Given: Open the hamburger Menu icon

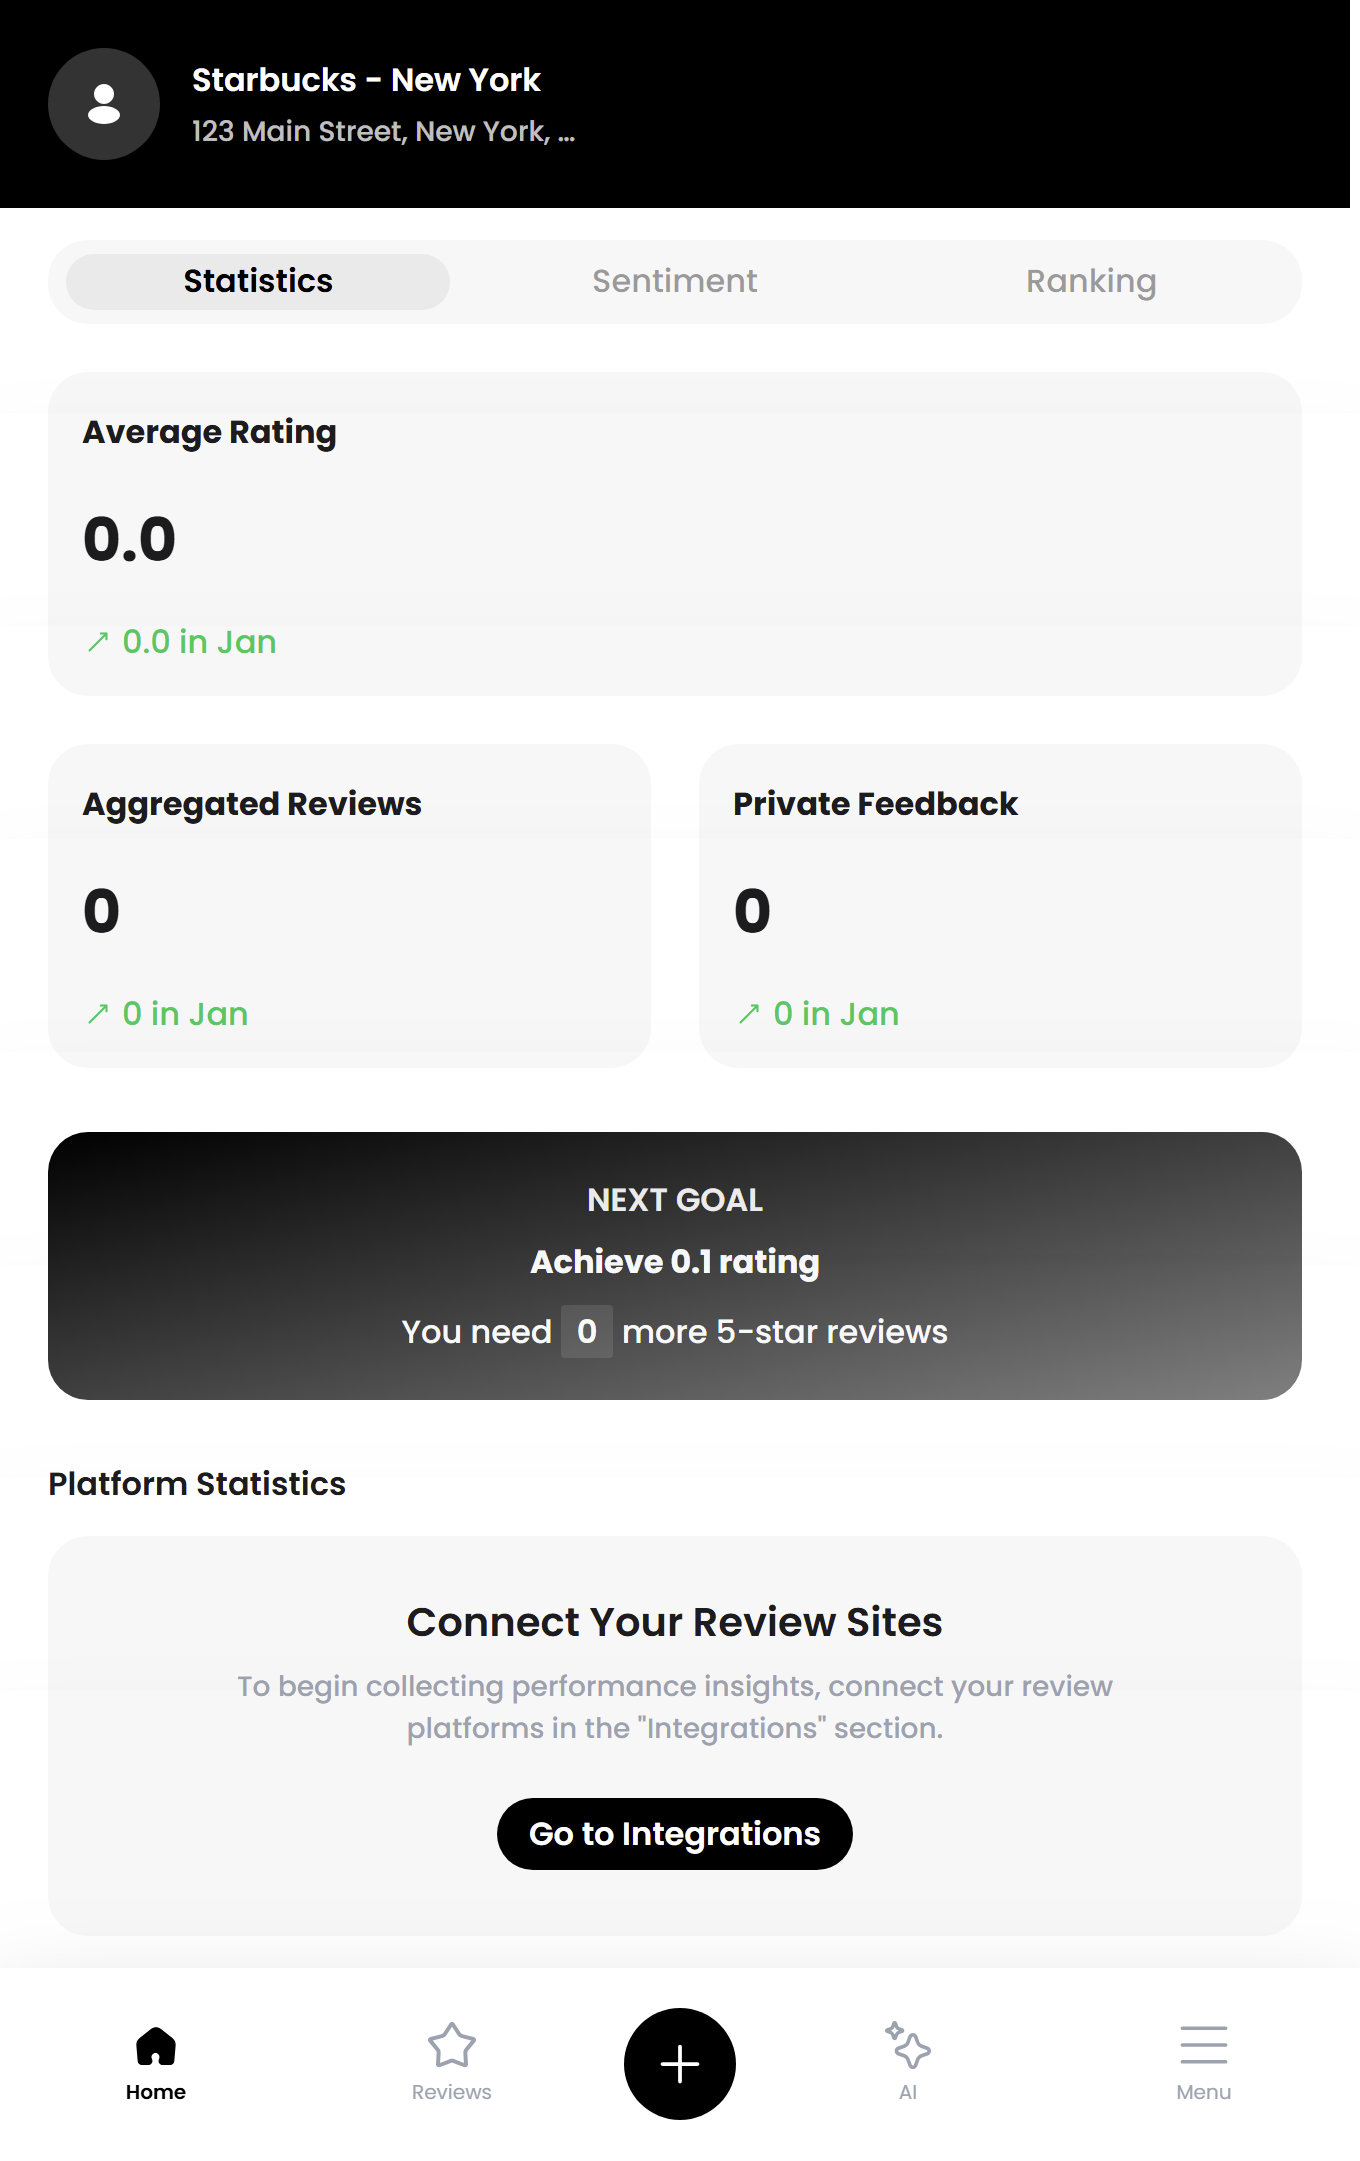Looking at the screenshot, I should pos(1203,2046).
